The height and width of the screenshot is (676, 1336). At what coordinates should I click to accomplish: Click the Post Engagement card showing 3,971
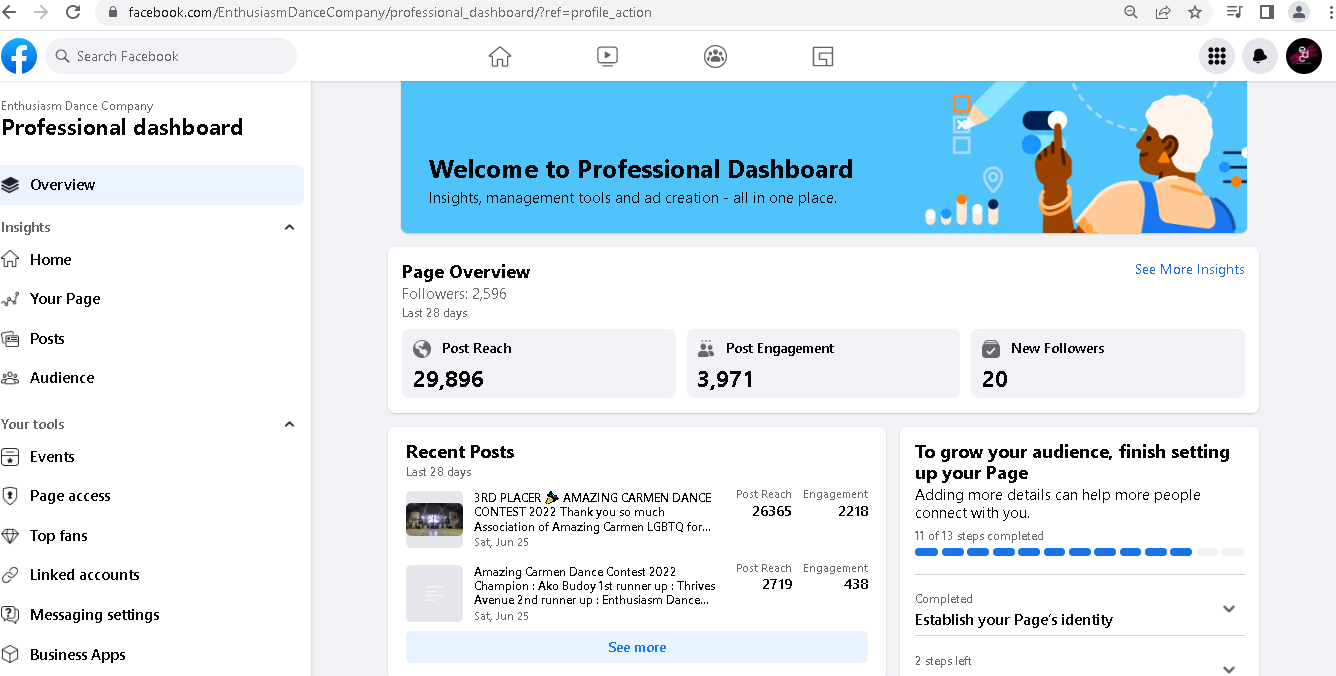coord(823,364)
